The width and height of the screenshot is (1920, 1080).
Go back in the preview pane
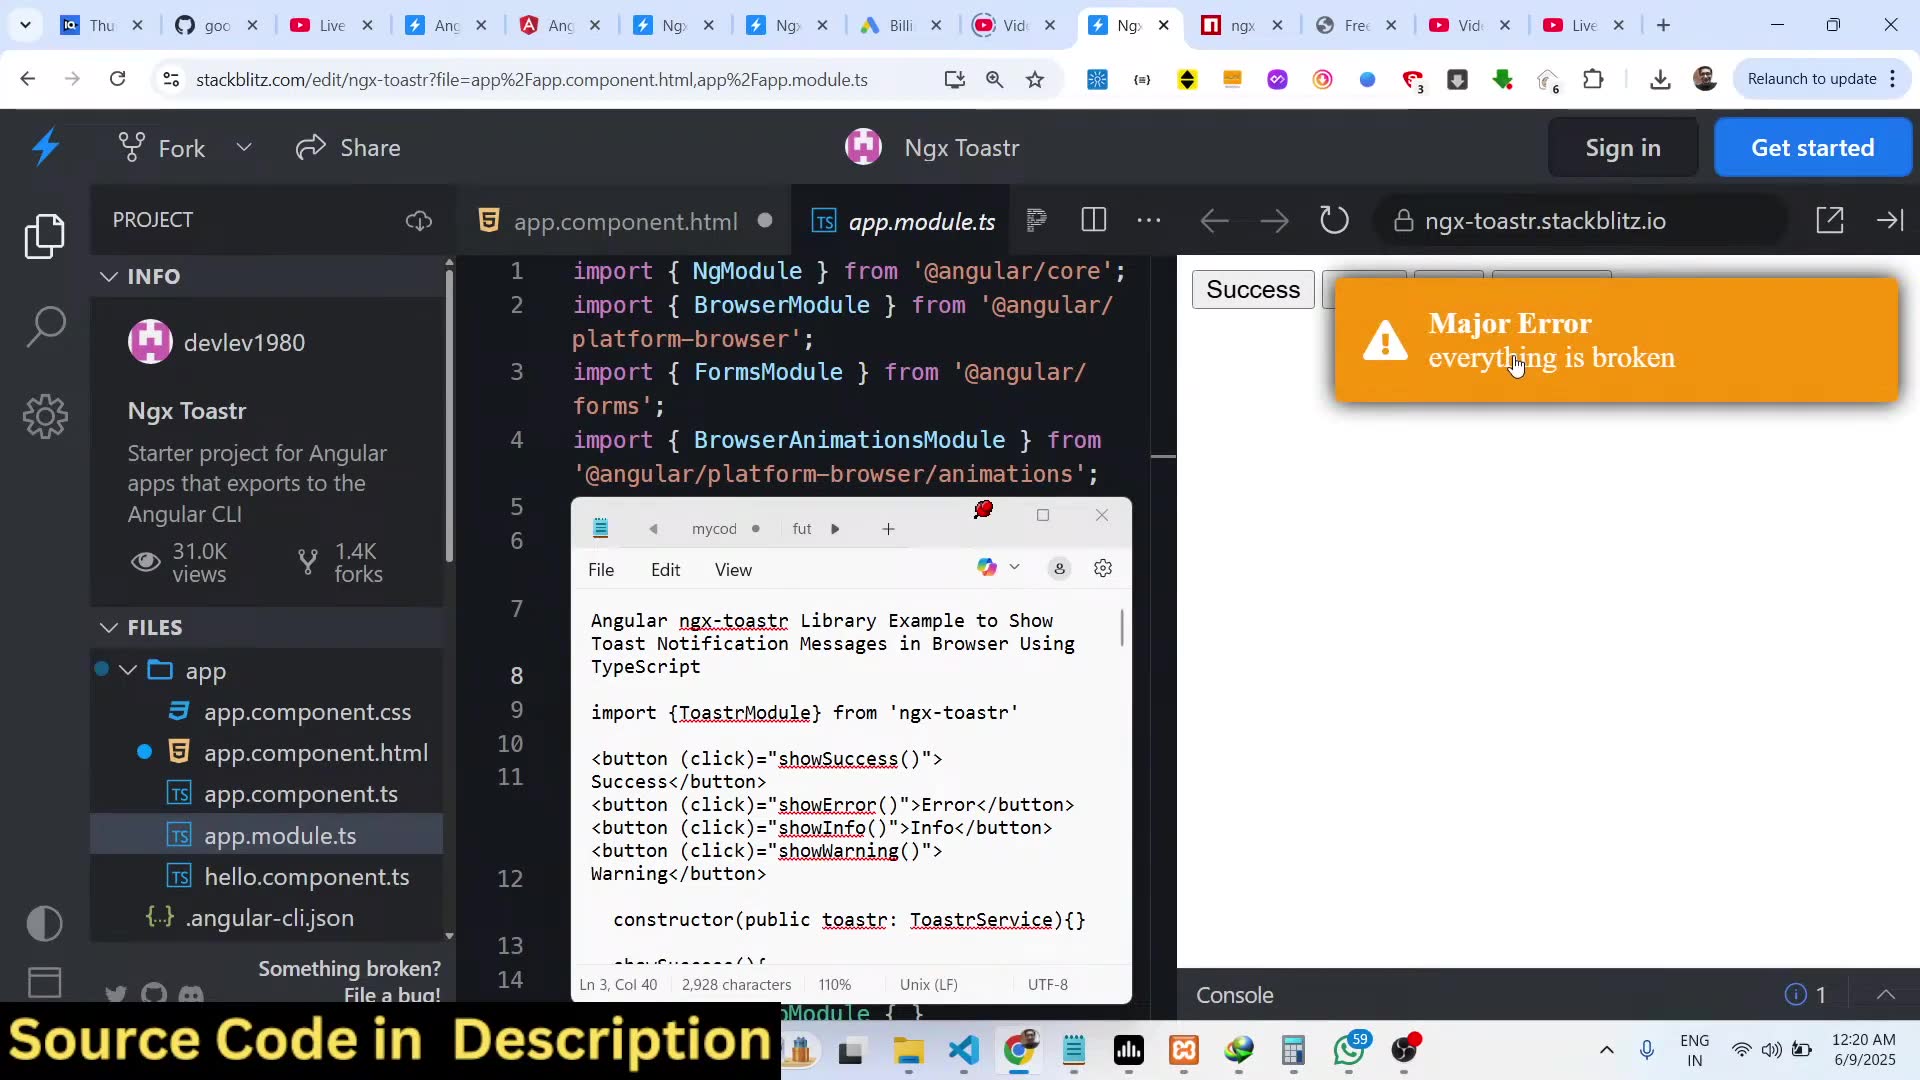coord(1214,221)
